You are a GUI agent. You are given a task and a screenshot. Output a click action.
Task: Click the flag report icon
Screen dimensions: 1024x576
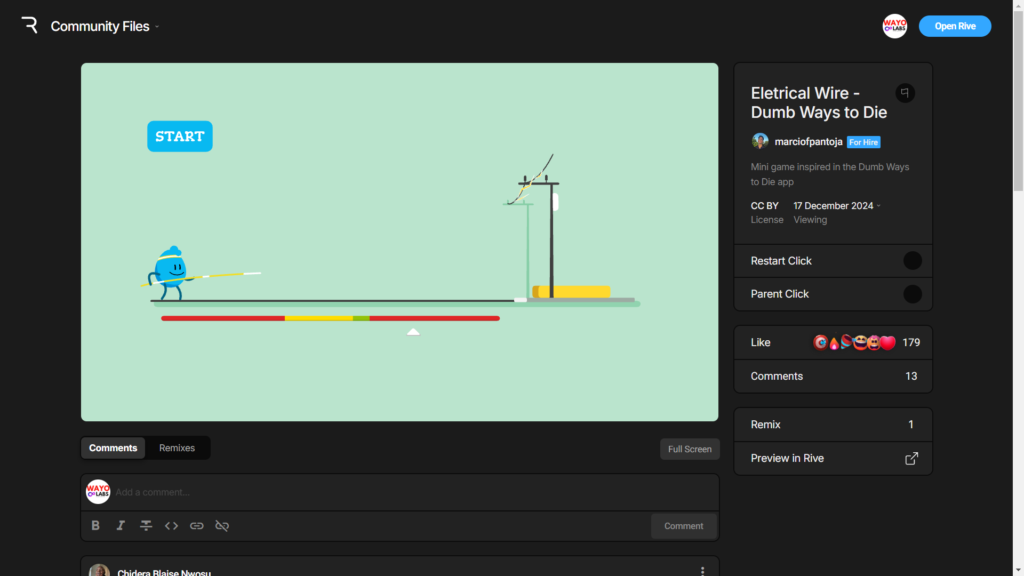pos(905,92)
